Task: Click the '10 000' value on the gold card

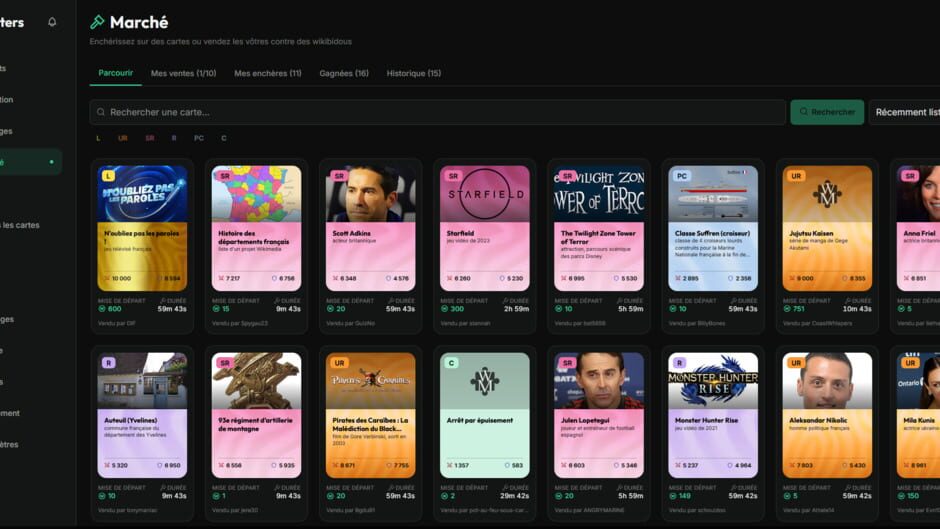Action: [121, 278]
